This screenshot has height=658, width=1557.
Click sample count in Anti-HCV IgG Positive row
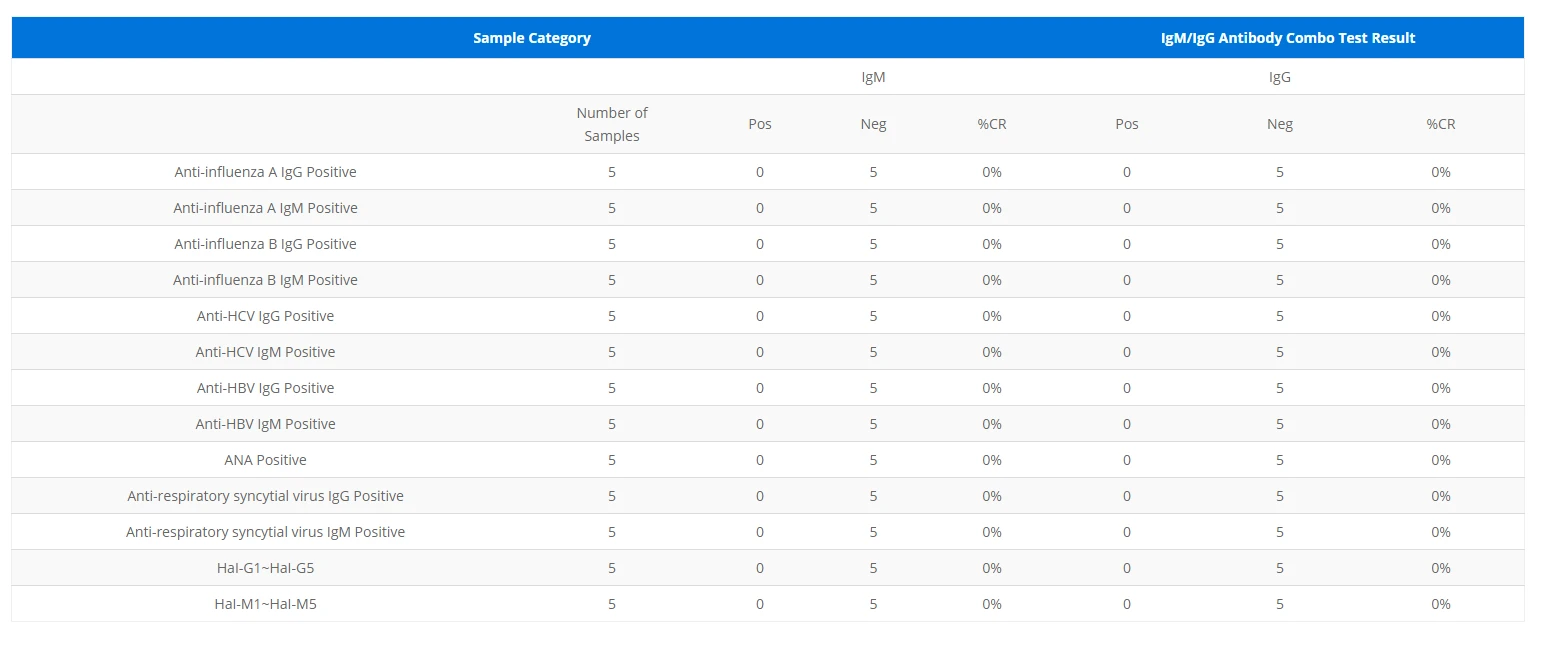pyautogui.click(x=612, y=316)
